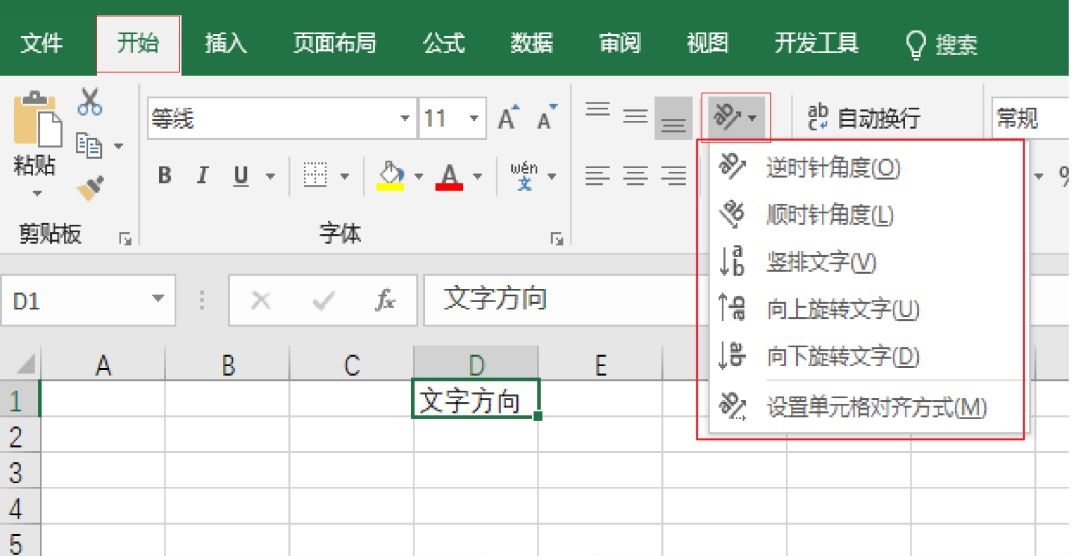
Task: Click the Copy icon
Action: click(x=89, y=145)
